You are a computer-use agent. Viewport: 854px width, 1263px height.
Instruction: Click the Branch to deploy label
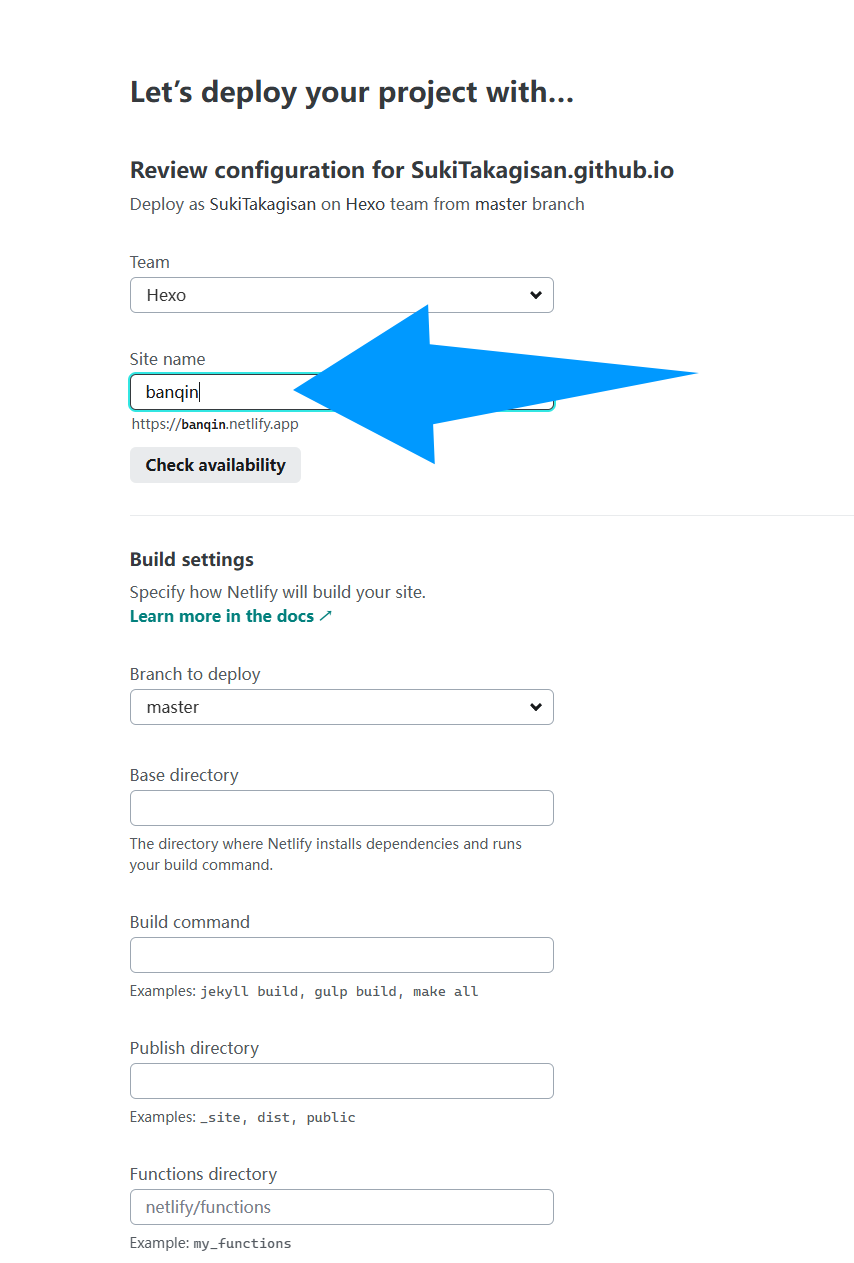tap(195, 674)
